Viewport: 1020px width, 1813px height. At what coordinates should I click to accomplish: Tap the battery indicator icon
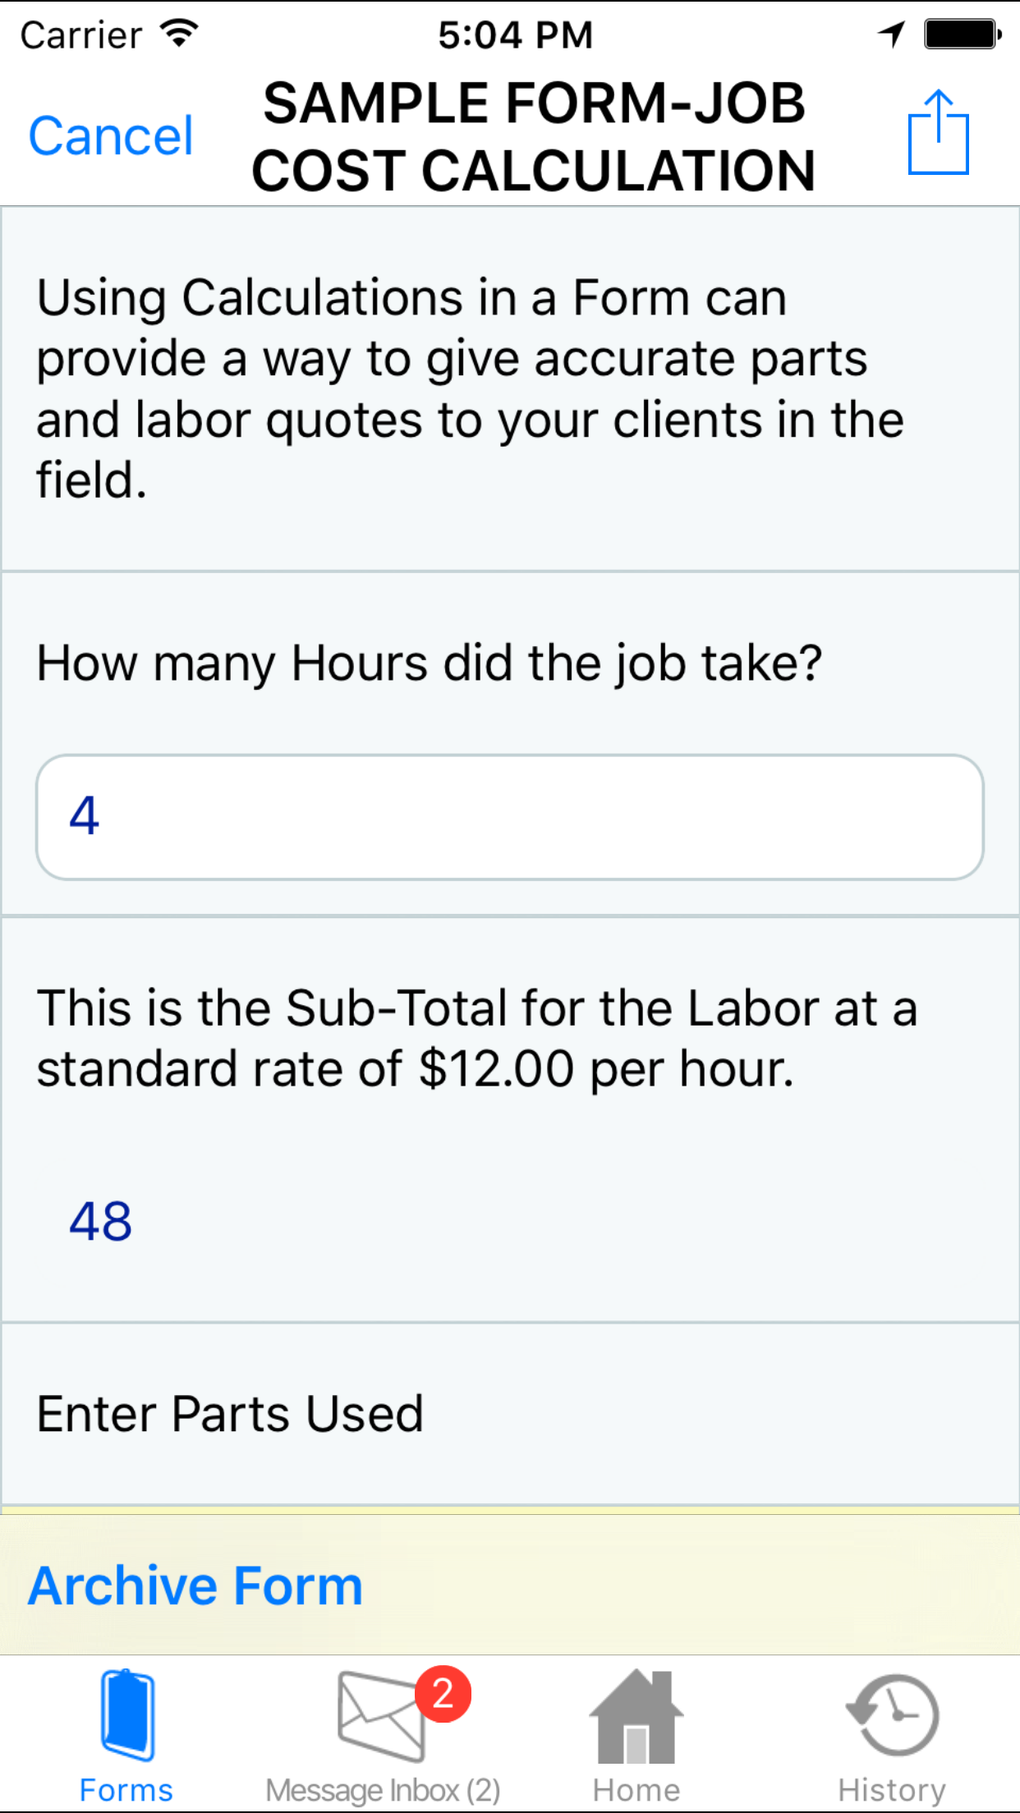[961, 34]
